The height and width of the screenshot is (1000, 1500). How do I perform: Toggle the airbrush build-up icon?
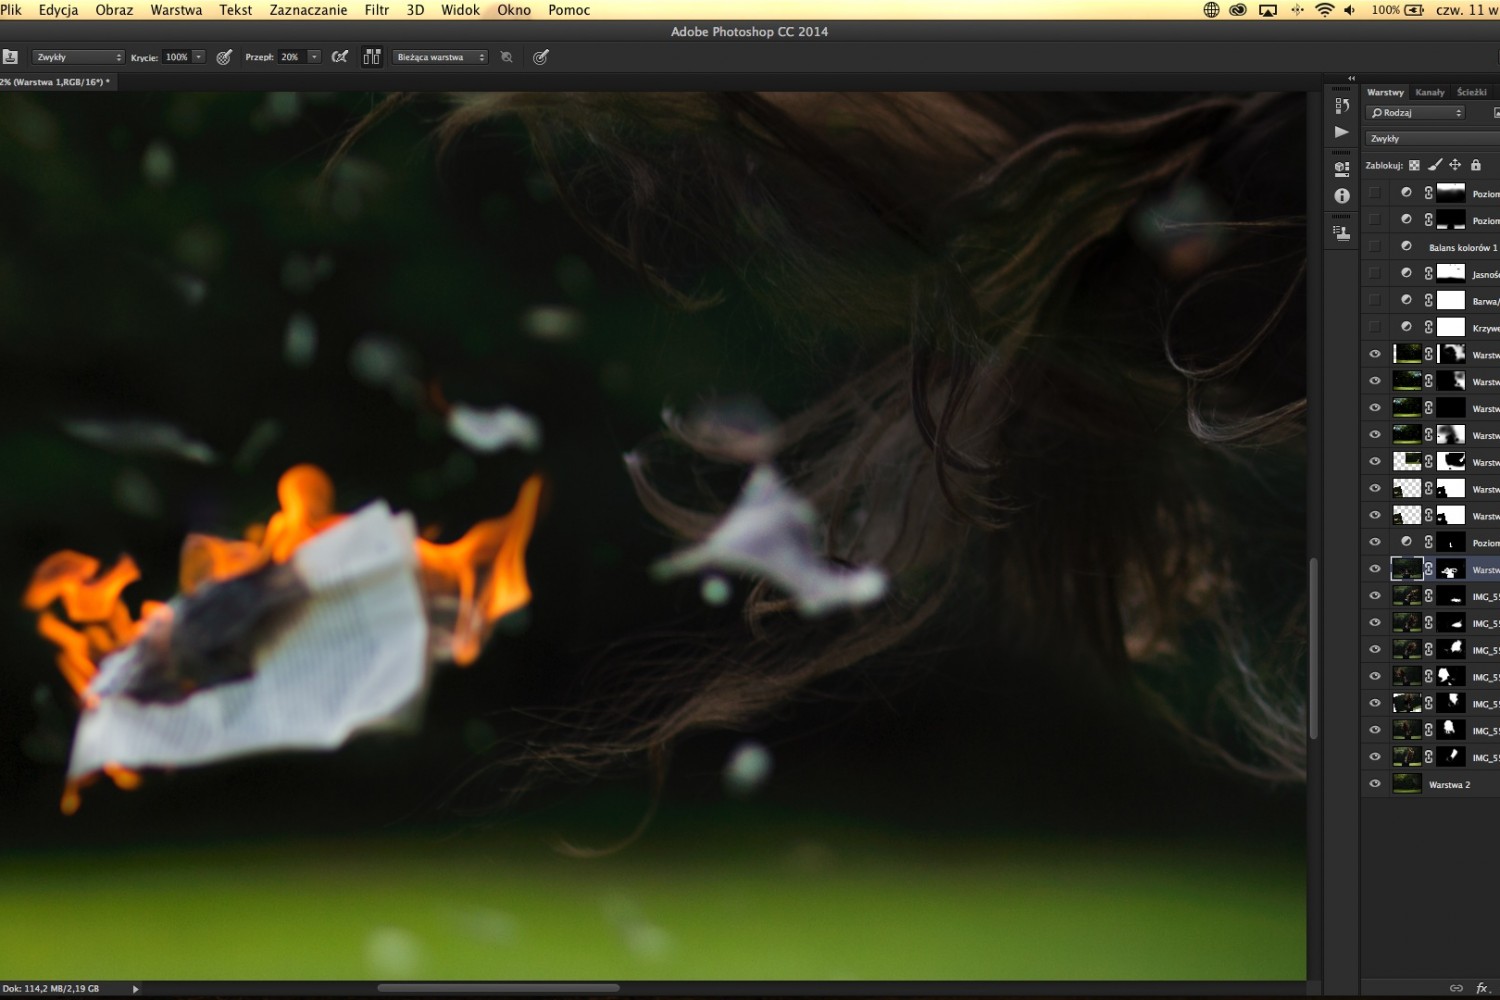coord(340,57)
